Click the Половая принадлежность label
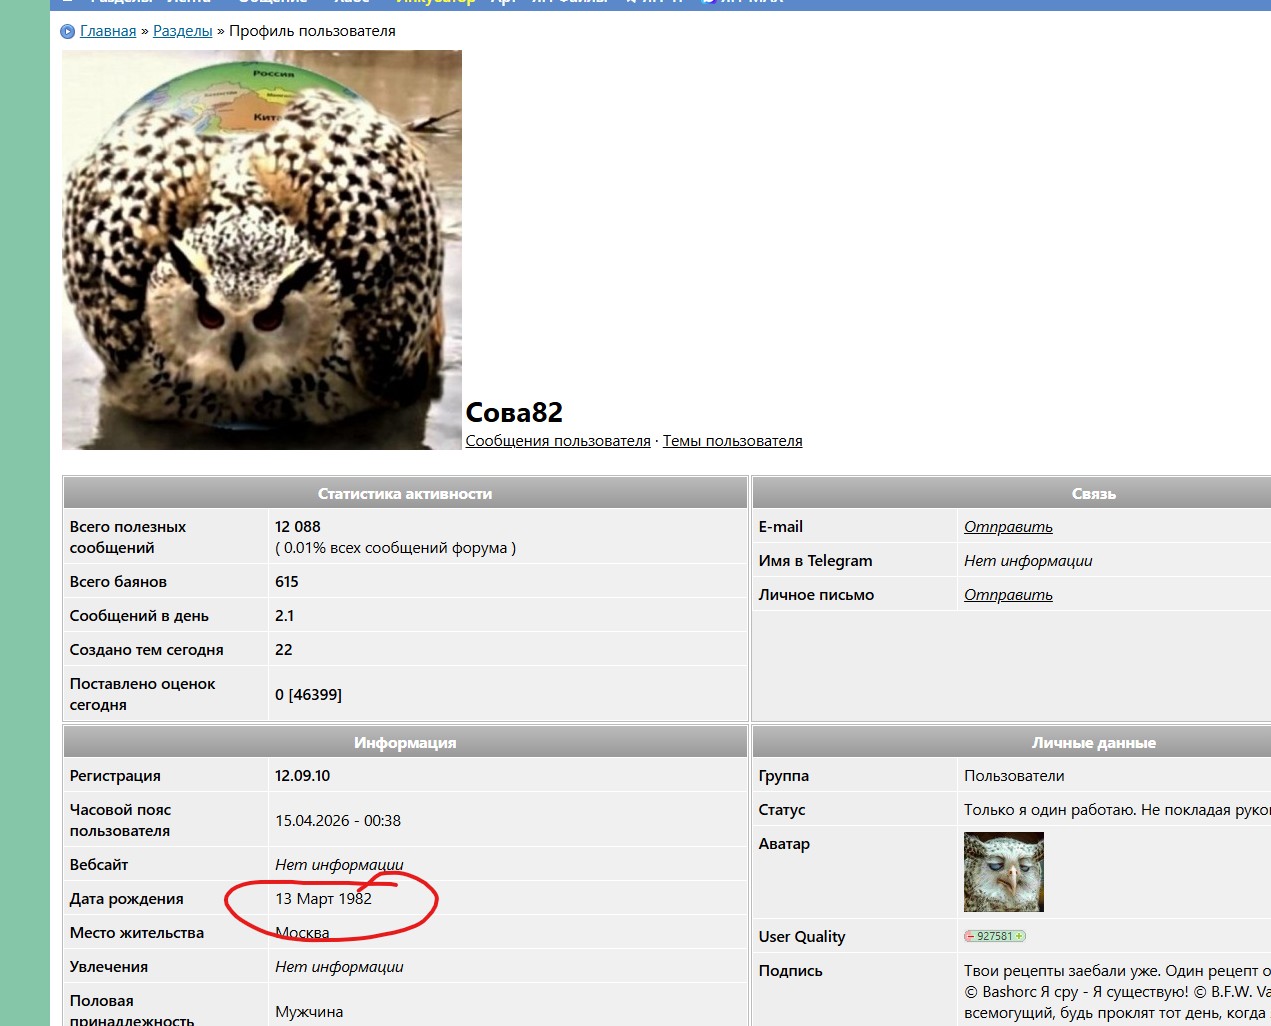Screen dimensions: 1271x1026 tap(132, 1010)
